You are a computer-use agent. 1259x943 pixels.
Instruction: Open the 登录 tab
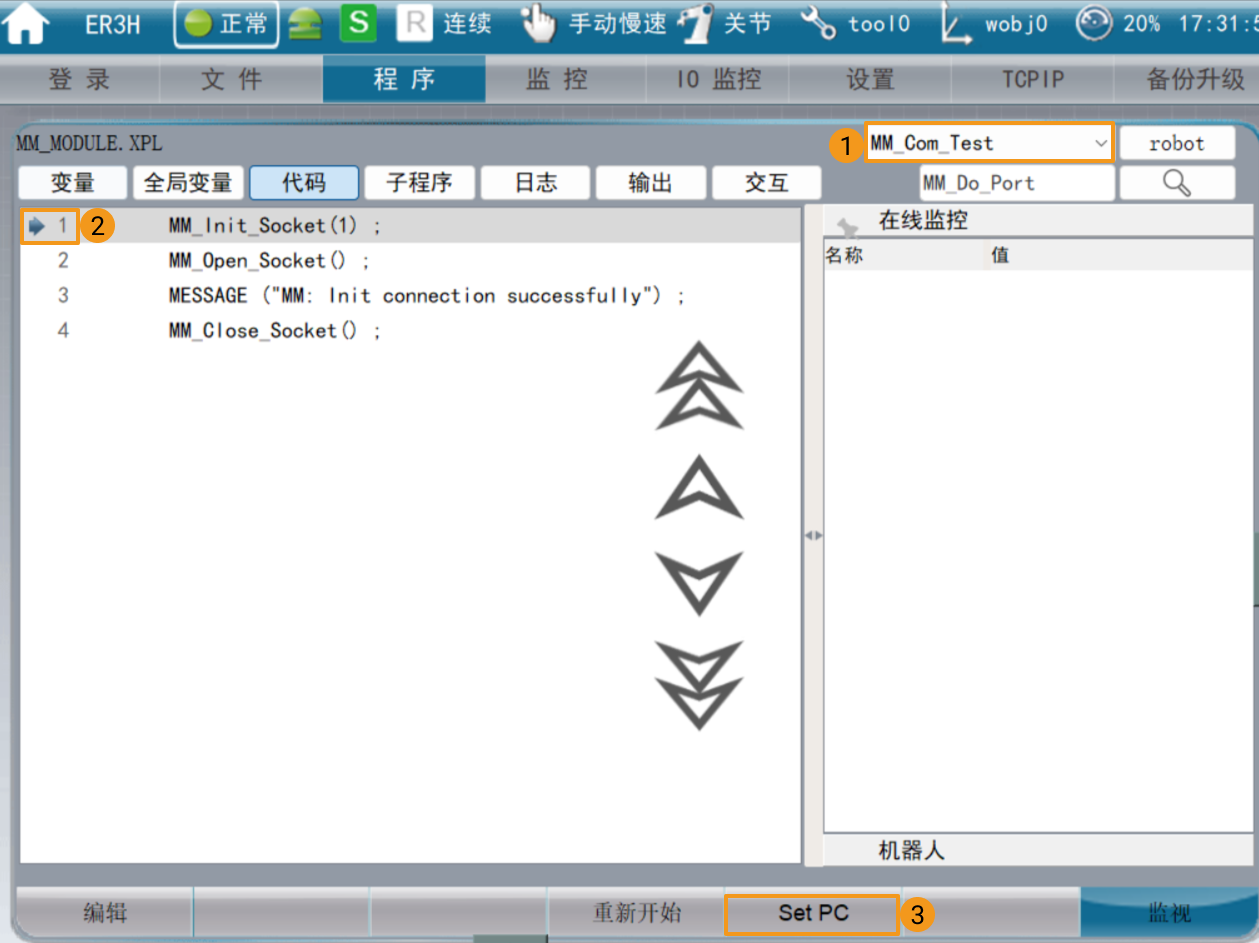80,80
